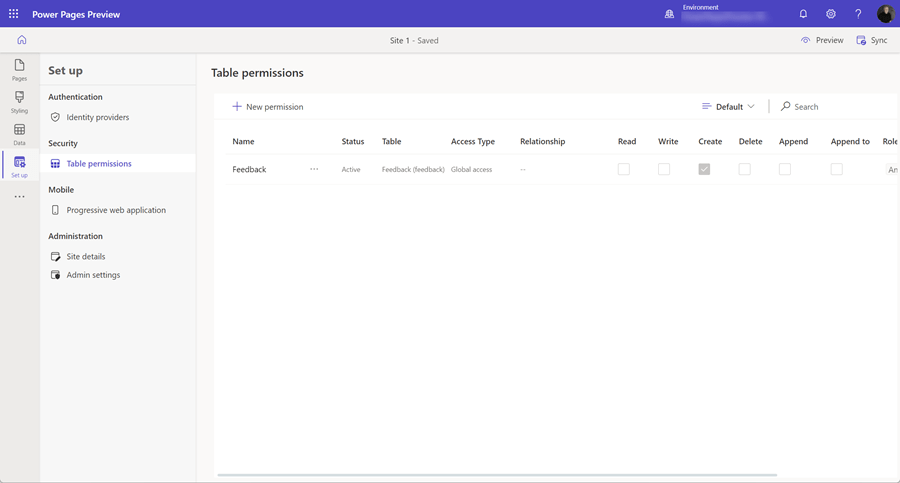Viewport: 900px width, 483px height.
Task: Open notifications bell
Action: click(x=803, y=14)
